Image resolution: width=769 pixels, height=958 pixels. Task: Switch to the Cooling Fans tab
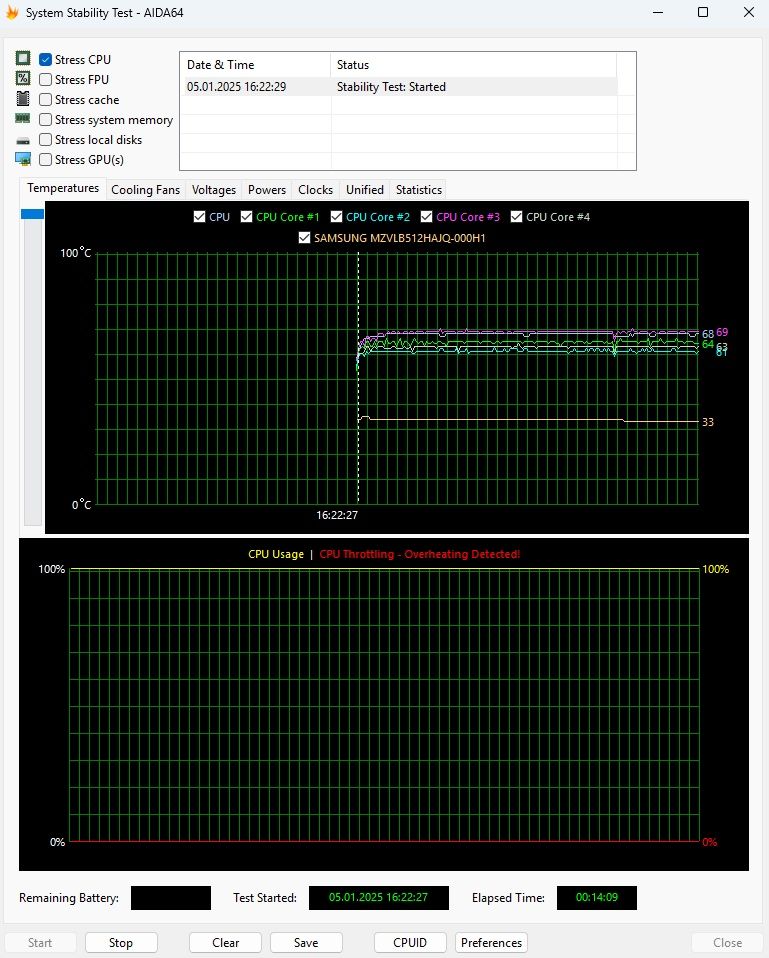pos(145,190)
